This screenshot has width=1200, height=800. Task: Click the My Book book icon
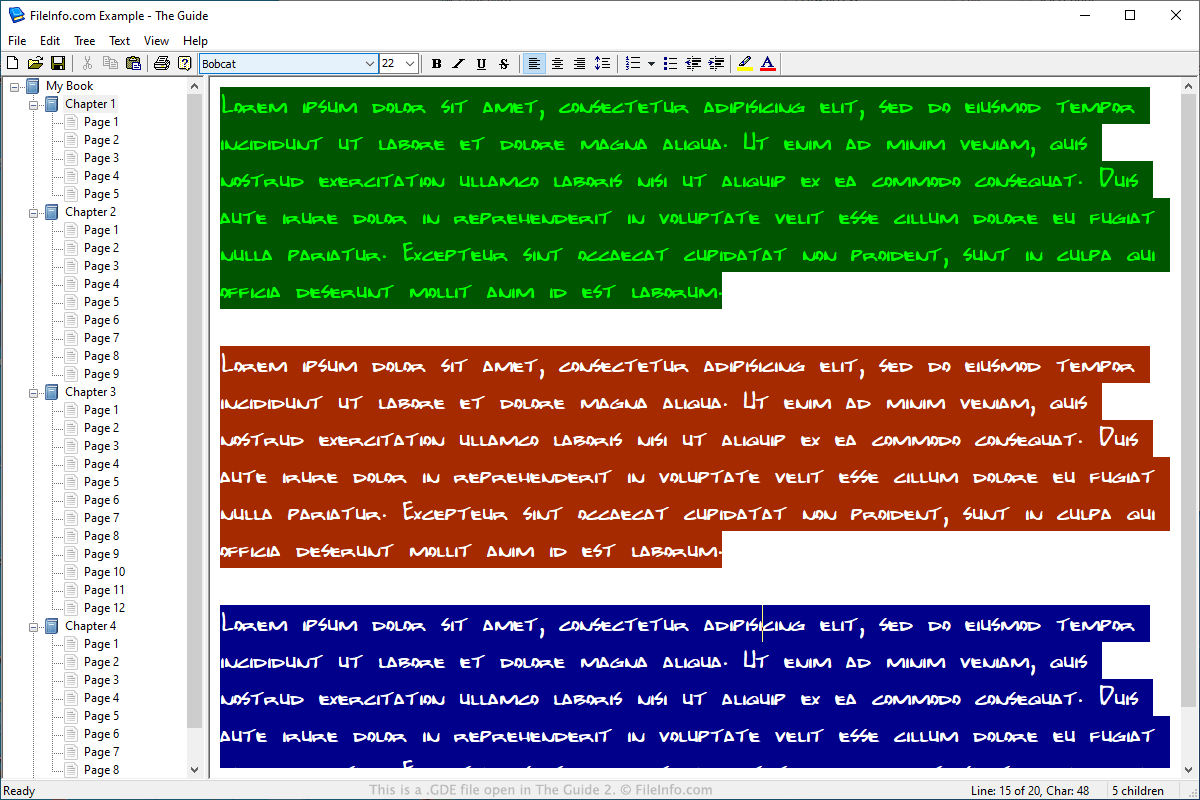pyautogui.click(x=33, y=86)
